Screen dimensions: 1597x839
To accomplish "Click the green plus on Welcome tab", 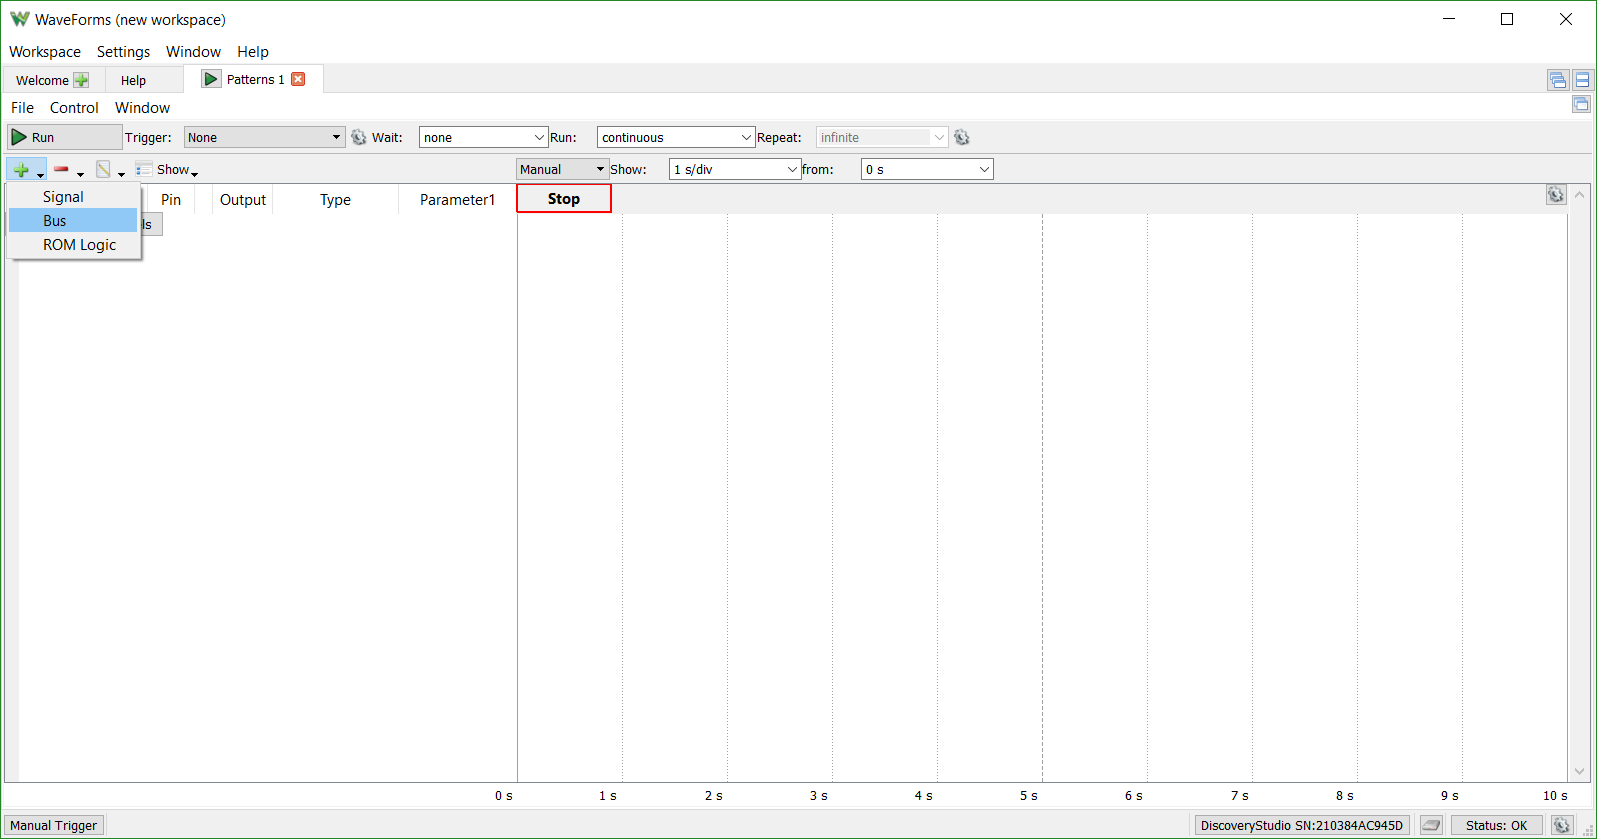I will (81, 80).
